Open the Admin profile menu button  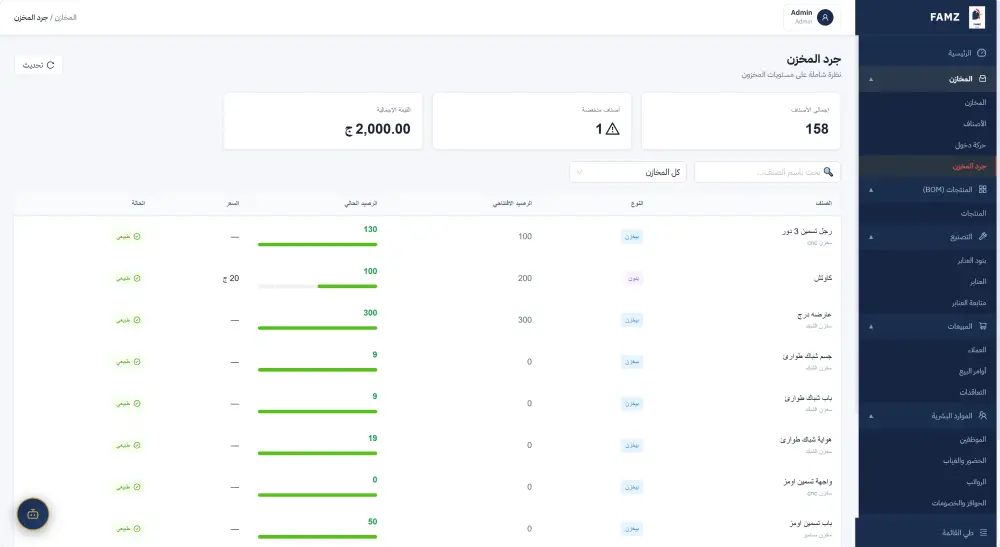click(811, 17)
